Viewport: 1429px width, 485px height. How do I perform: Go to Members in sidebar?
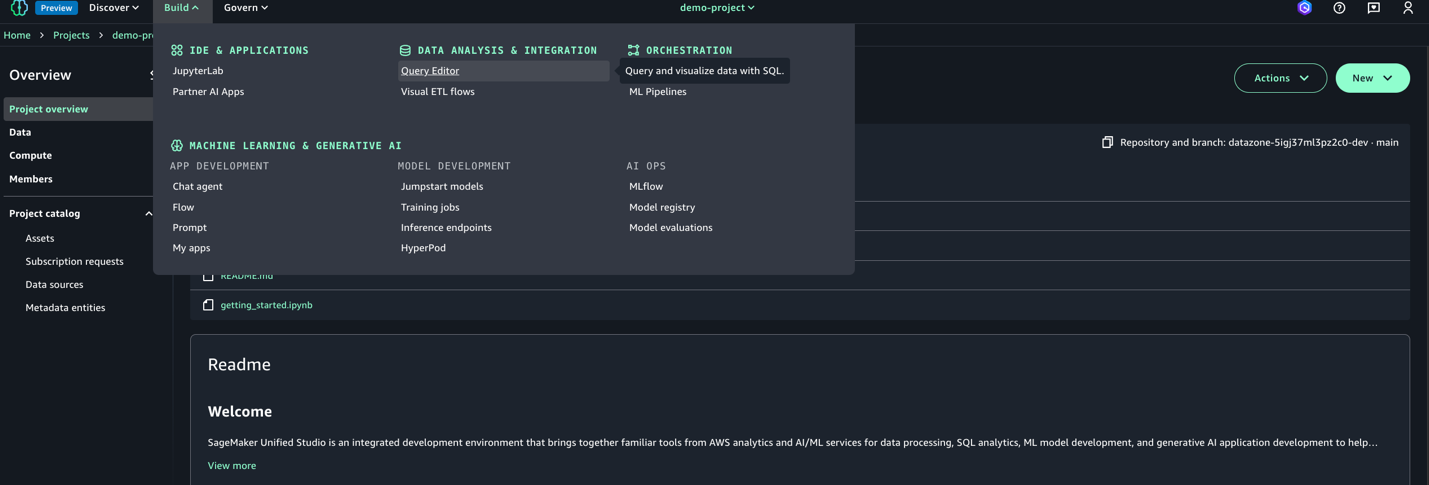point(31,179)
